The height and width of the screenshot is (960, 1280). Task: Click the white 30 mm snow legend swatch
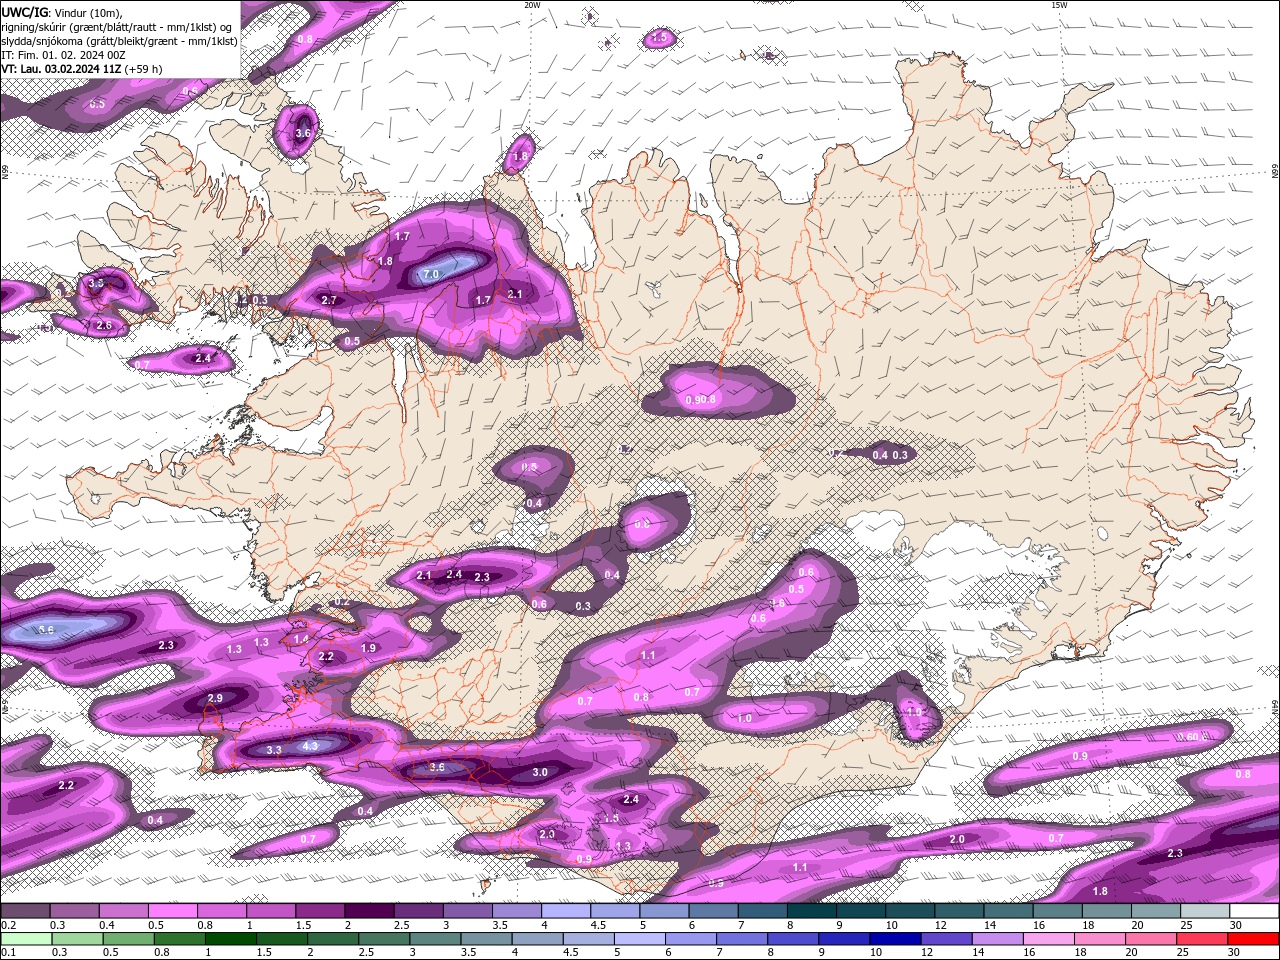pos(1254,911)
